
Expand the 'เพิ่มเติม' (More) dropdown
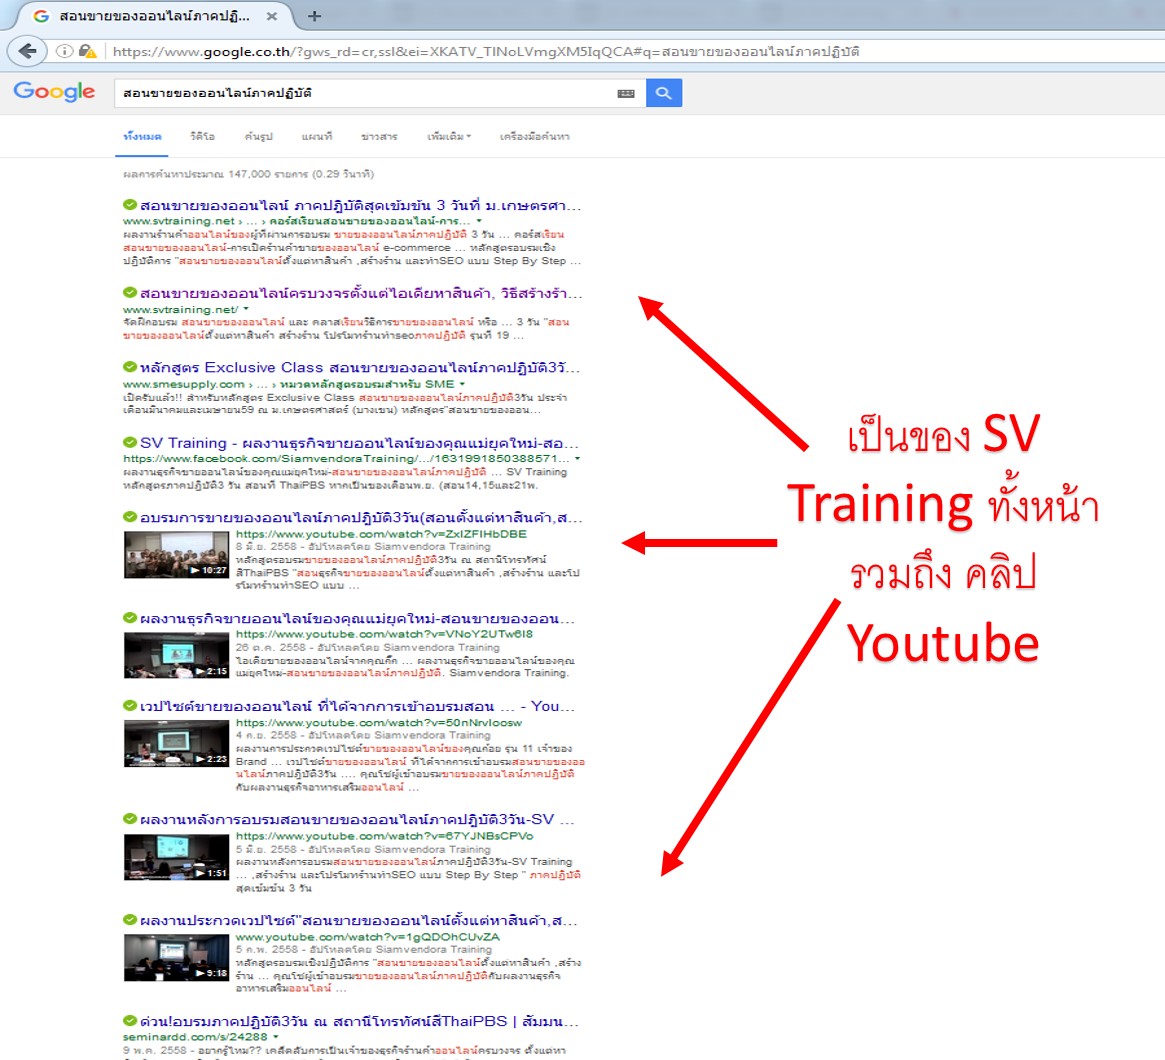click(449, 137)
